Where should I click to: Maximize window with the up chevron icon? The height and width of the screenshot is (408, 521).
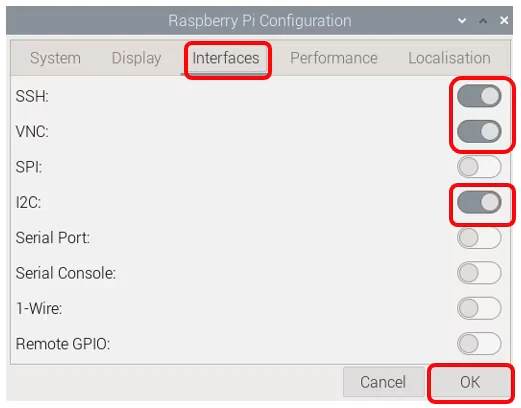(x=483, y=21)
